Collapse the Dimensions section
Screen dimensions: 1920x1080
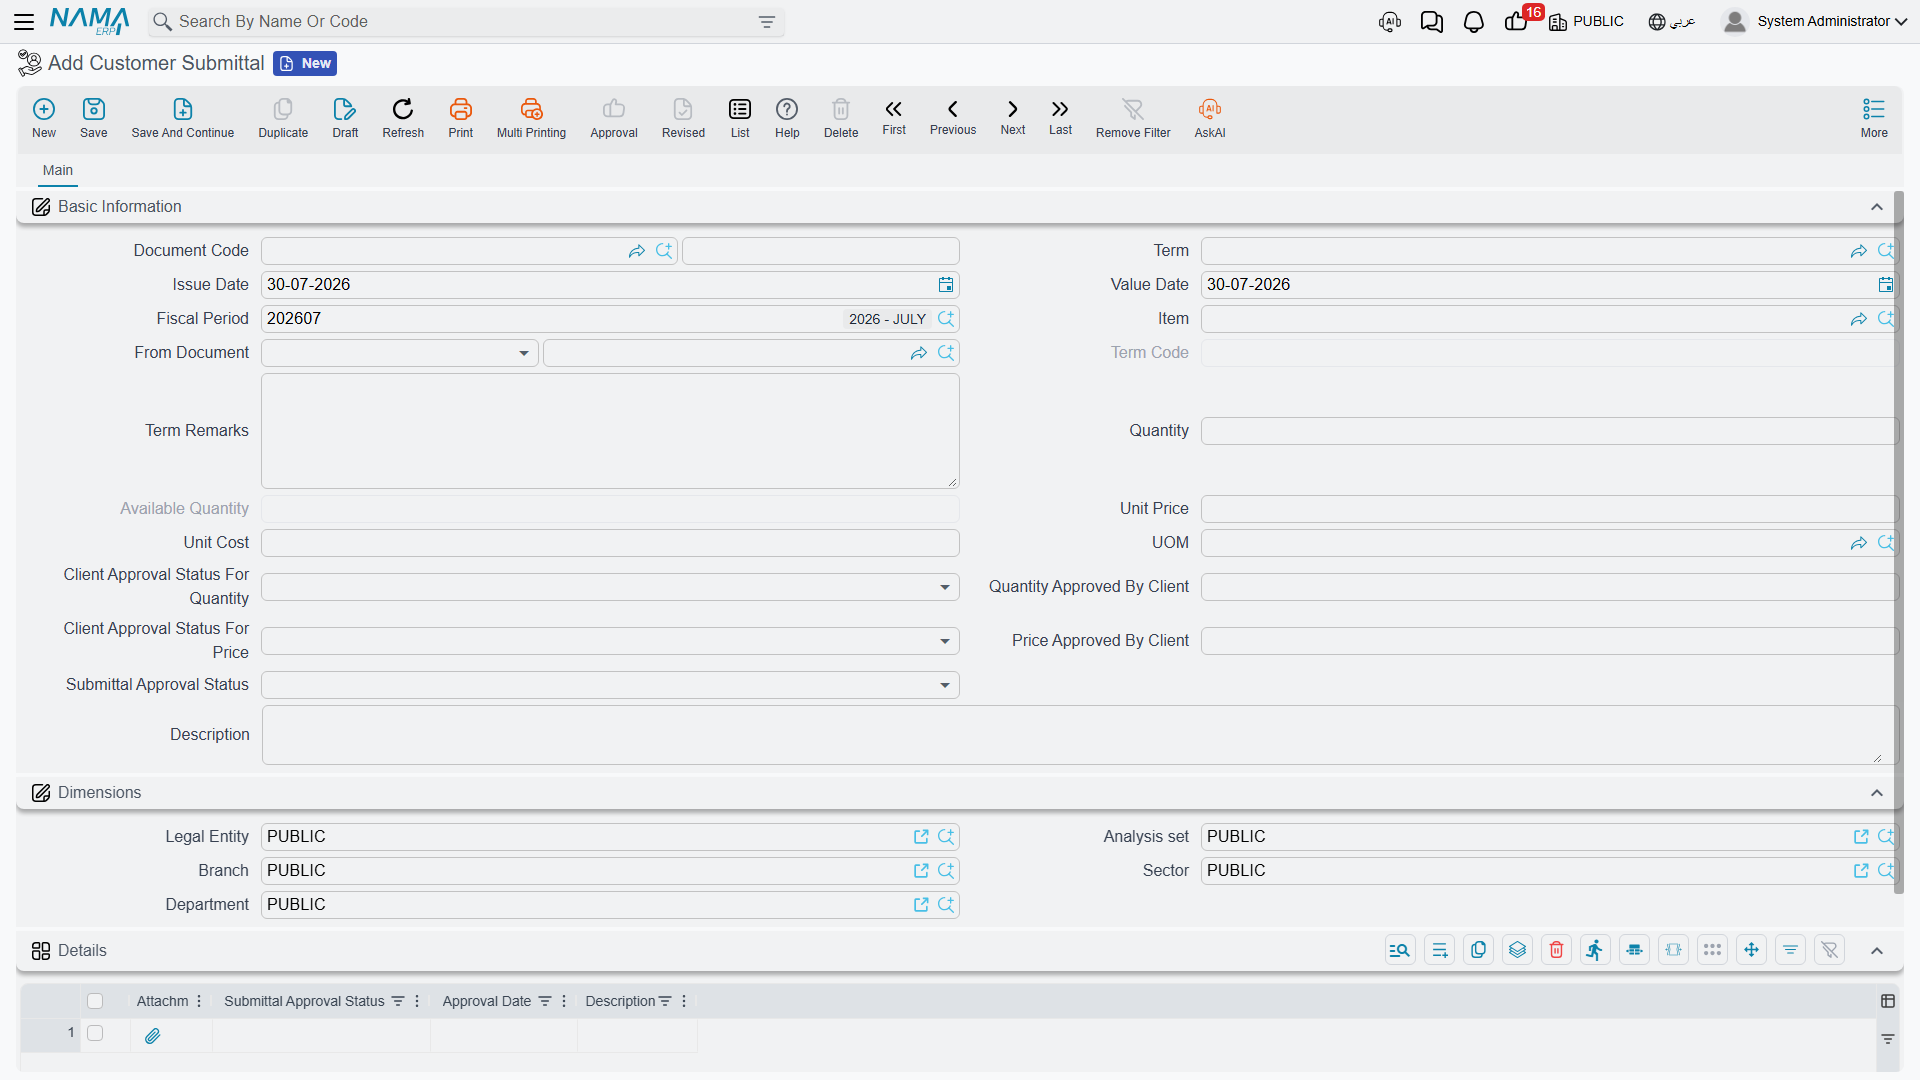(x=1877, y=793)
